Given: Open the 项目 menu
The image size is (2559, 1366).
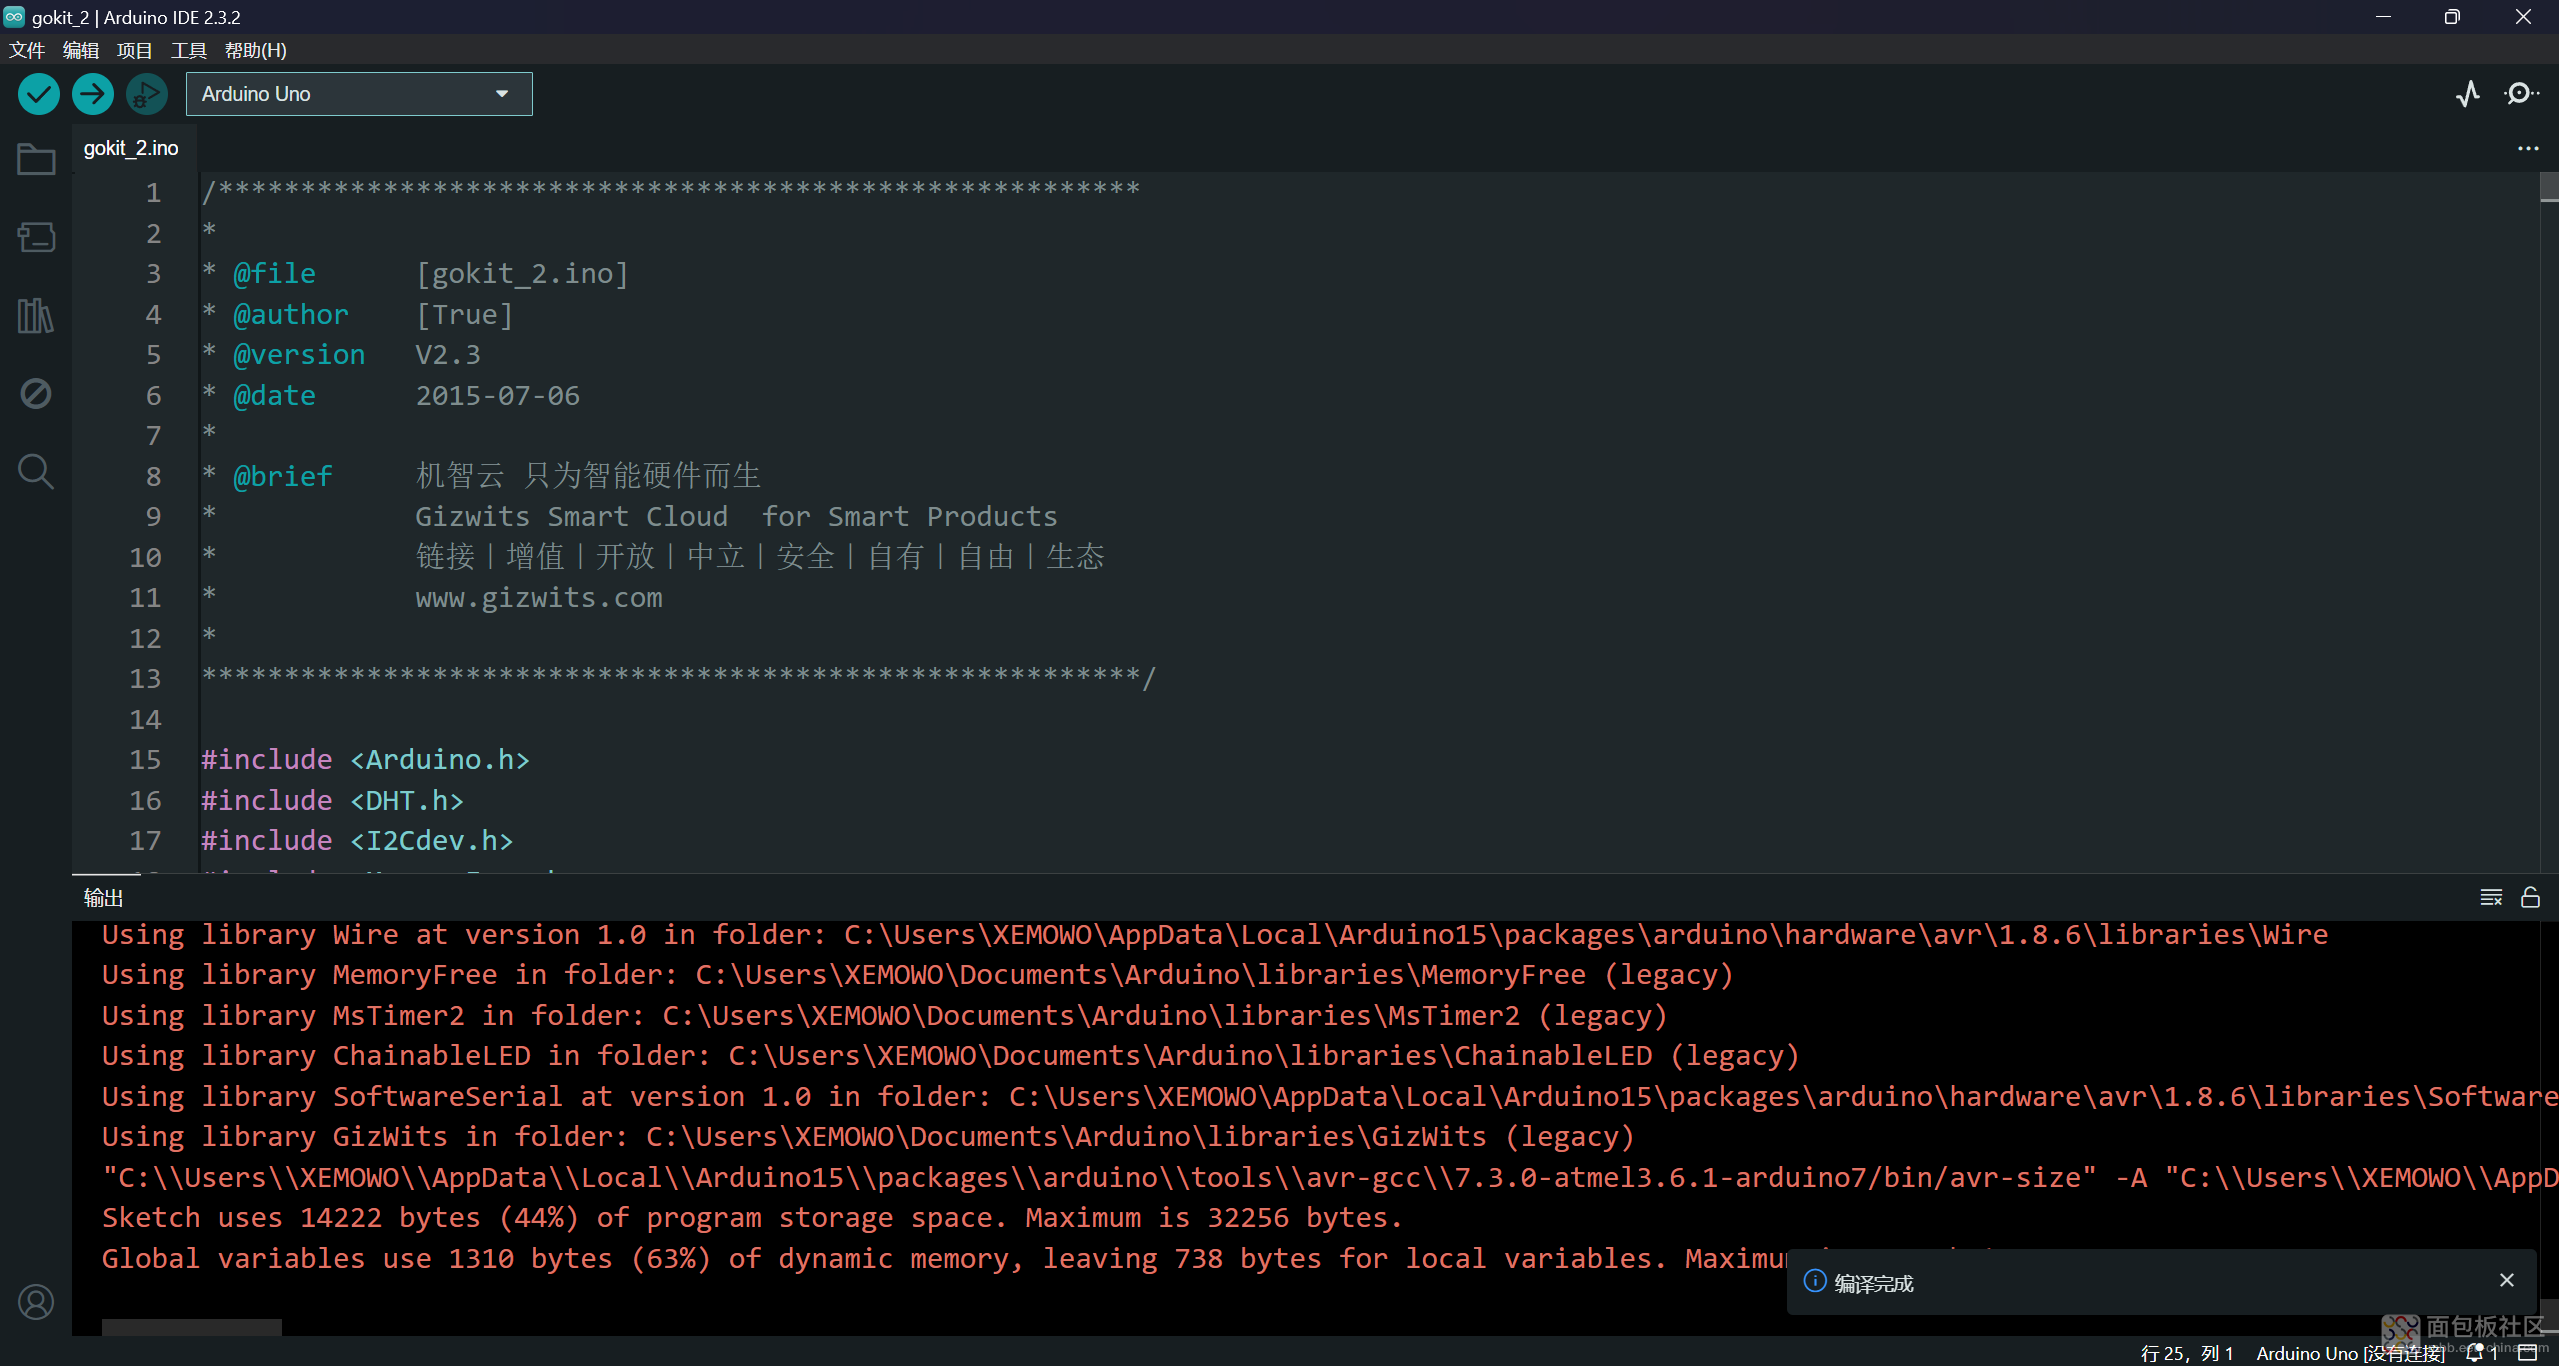Looking at the screenshot, I should [135, 50].
